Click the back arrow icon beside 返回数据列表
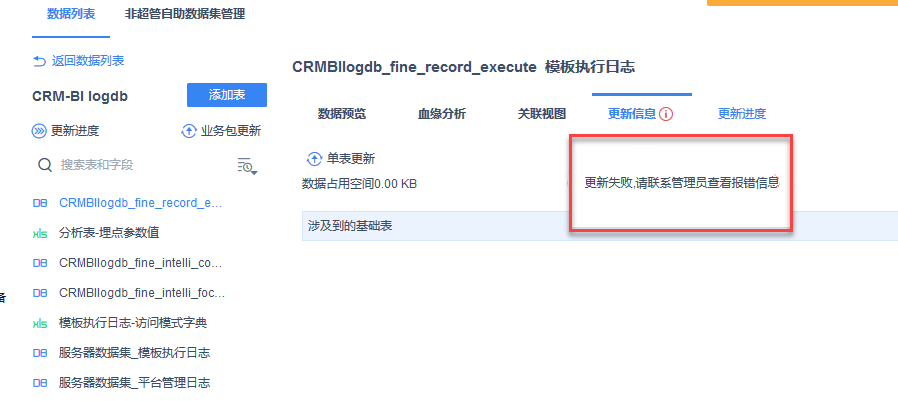 [x=40, y=61]
